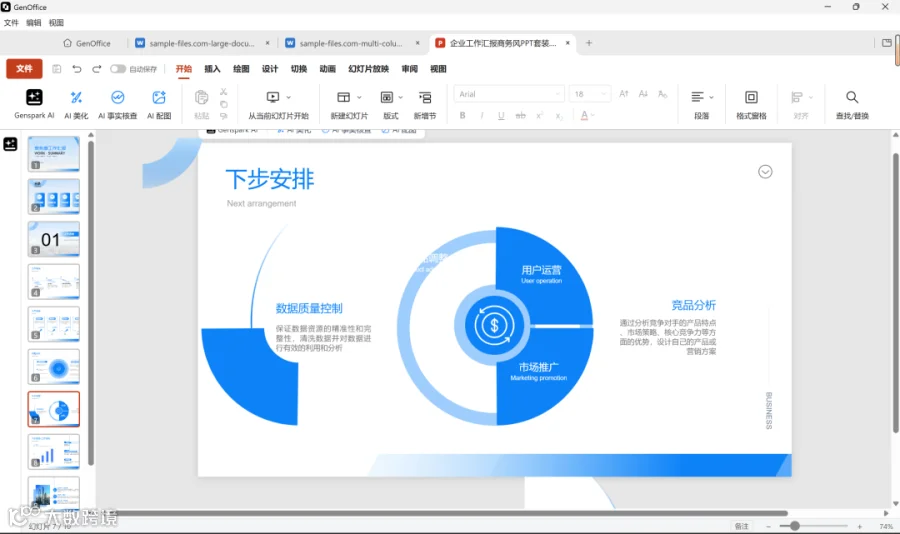Screen dimensions: 900x534
Task: Close the 企业工作汇报 PPT tab
Action: 568,43
